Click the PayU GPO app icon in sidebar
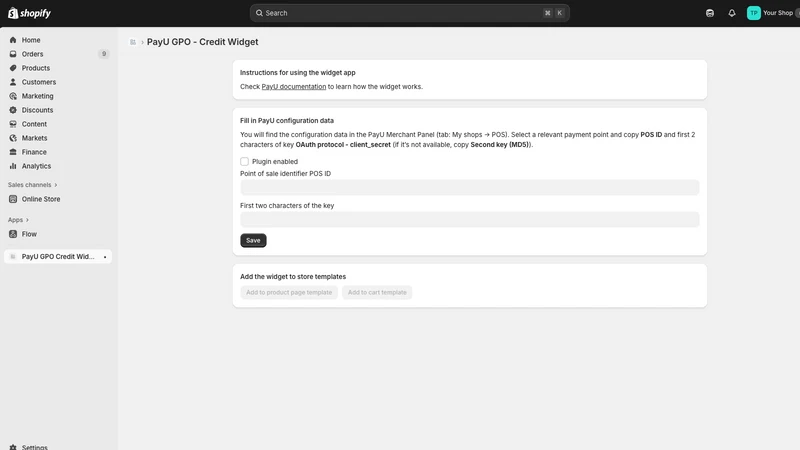 tap(13, 257)
